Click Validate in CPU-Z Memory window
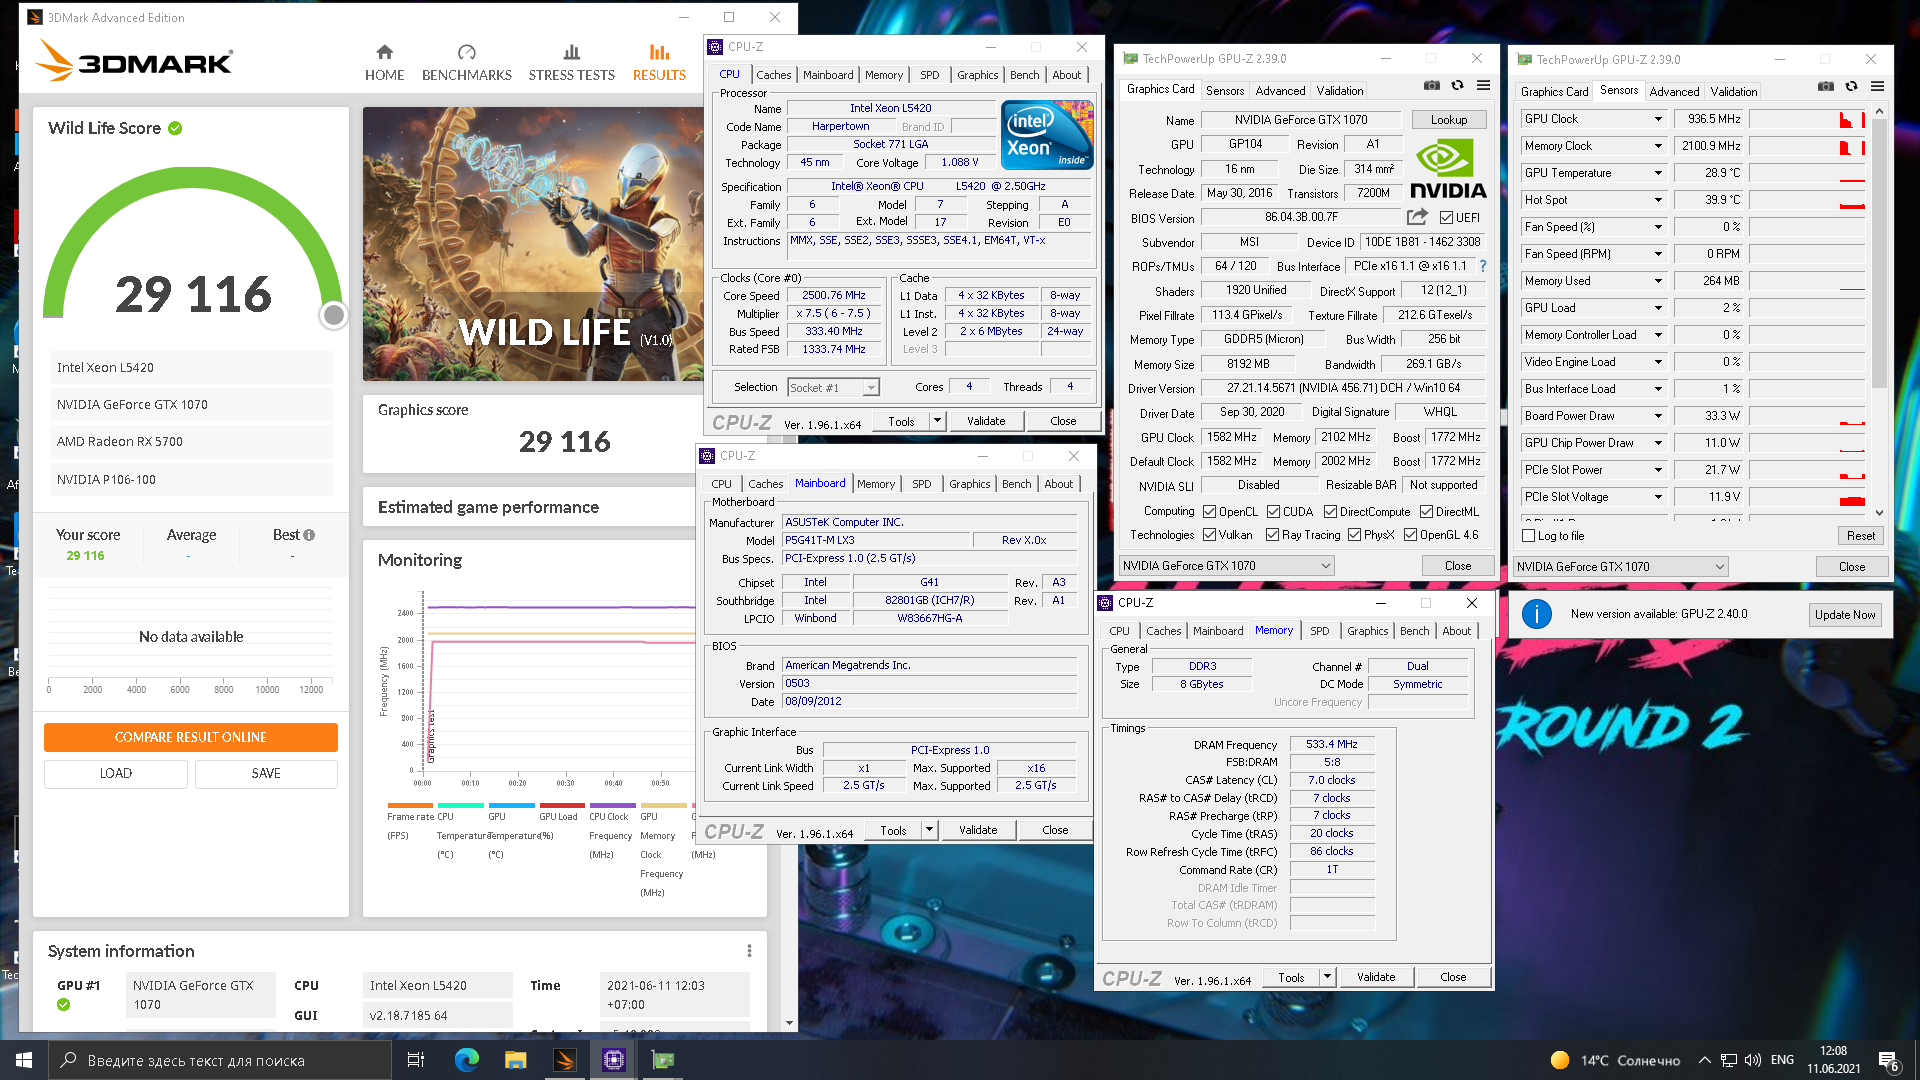The height and width of the screenshot is (1080, 1920). click(x=1376, y=977)
